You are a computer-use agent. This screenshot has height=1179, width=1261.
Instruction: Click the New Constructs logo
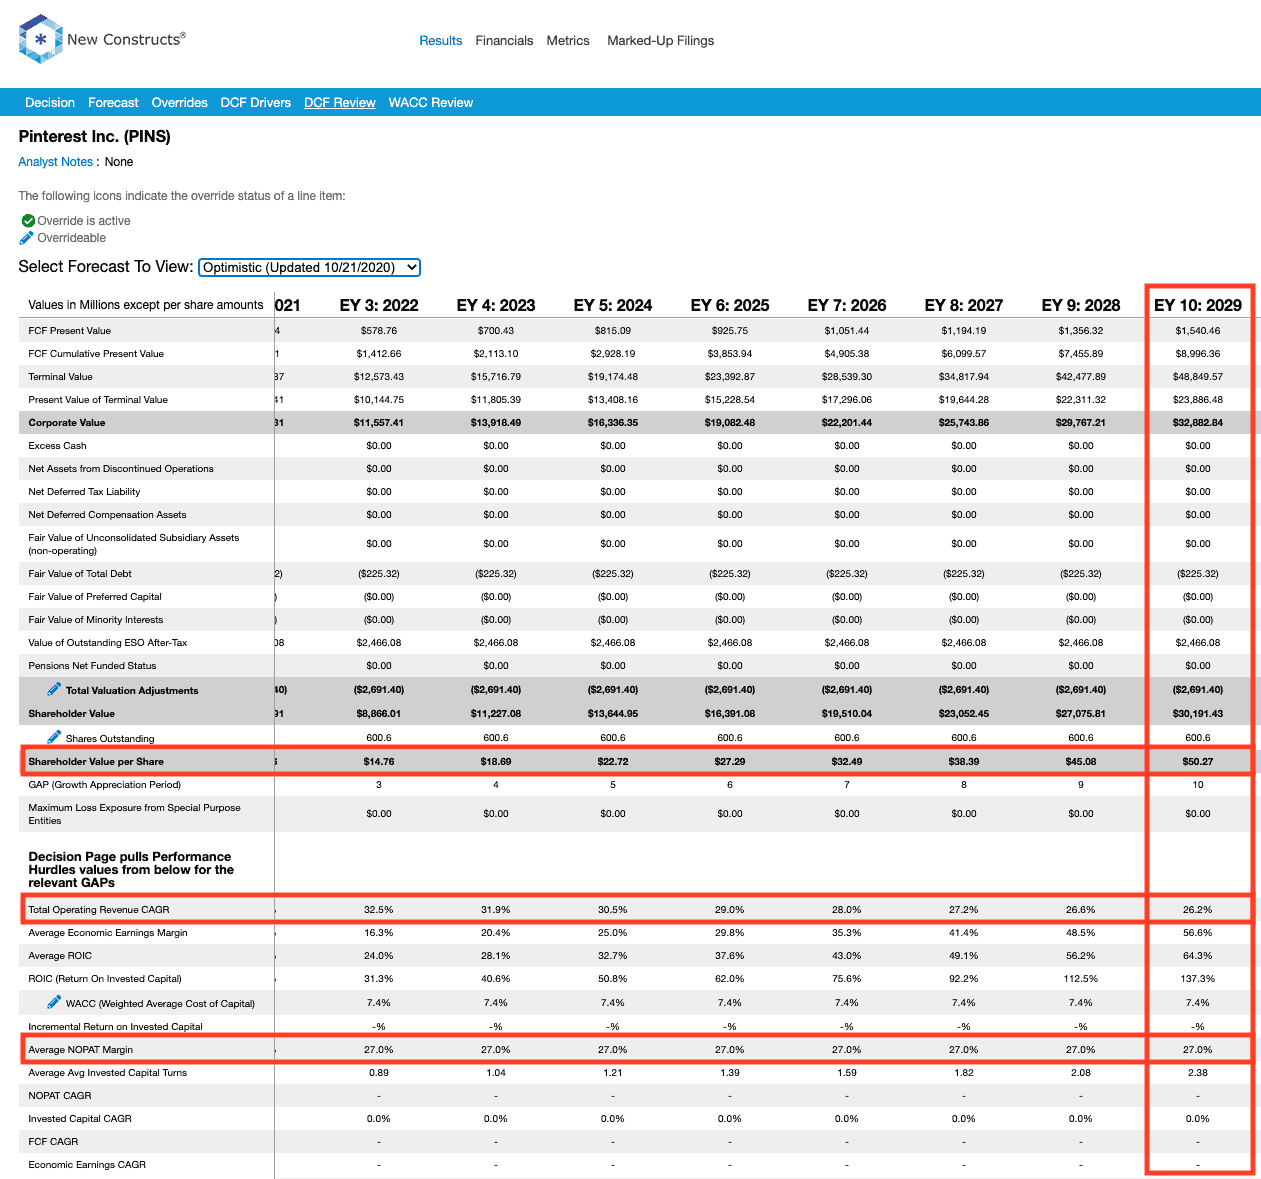click(x=102, y=39)
